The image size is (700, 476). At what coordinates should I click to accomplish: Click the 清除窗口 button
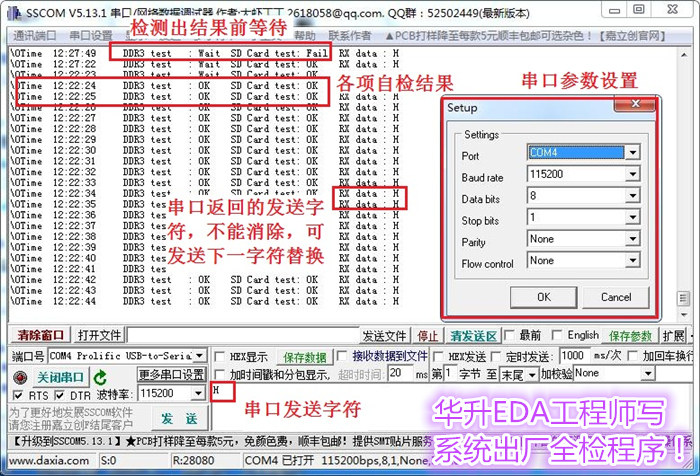(x=40, y=335)
